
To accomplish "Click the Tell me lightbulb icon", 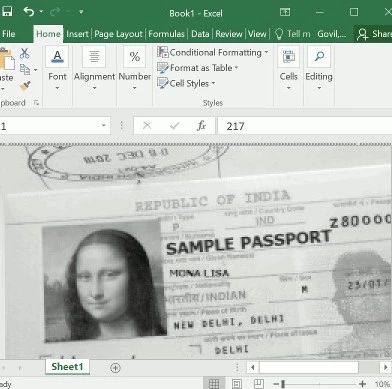I will pos(279,34).
